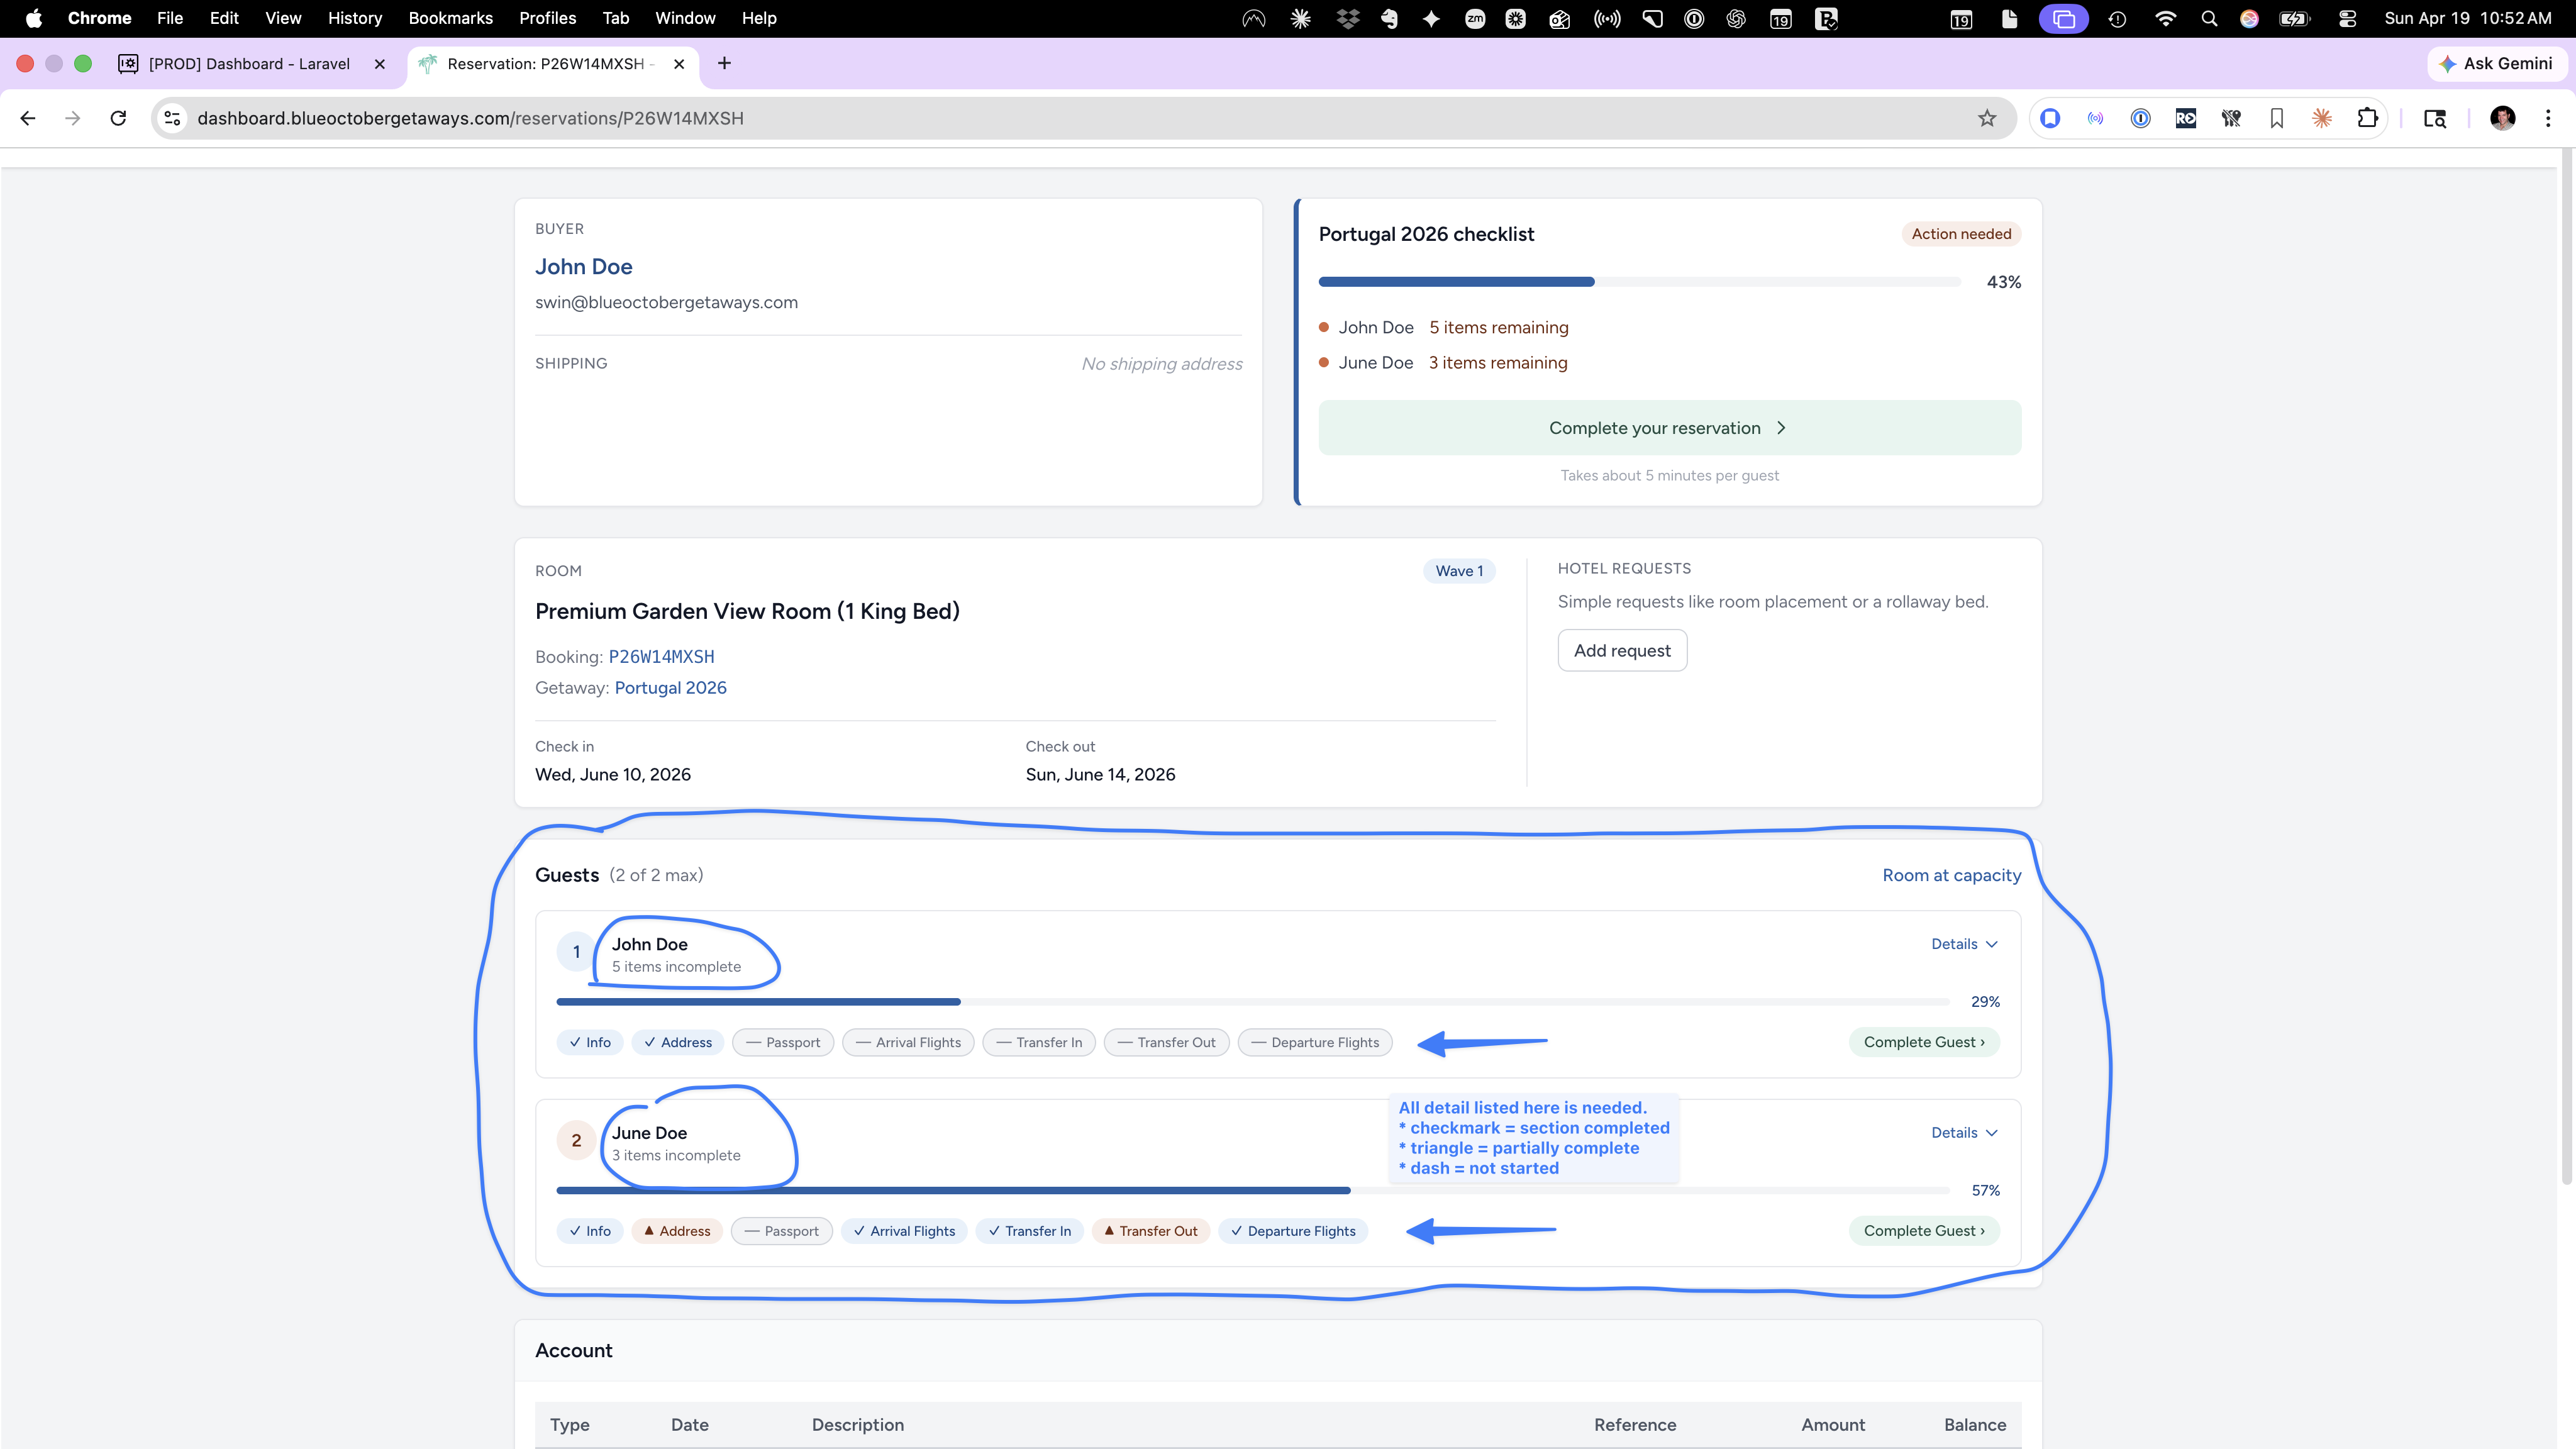Reload the reservation page
The height and width of the screenshot is (1449, 2576).
(x=118, y=118)
